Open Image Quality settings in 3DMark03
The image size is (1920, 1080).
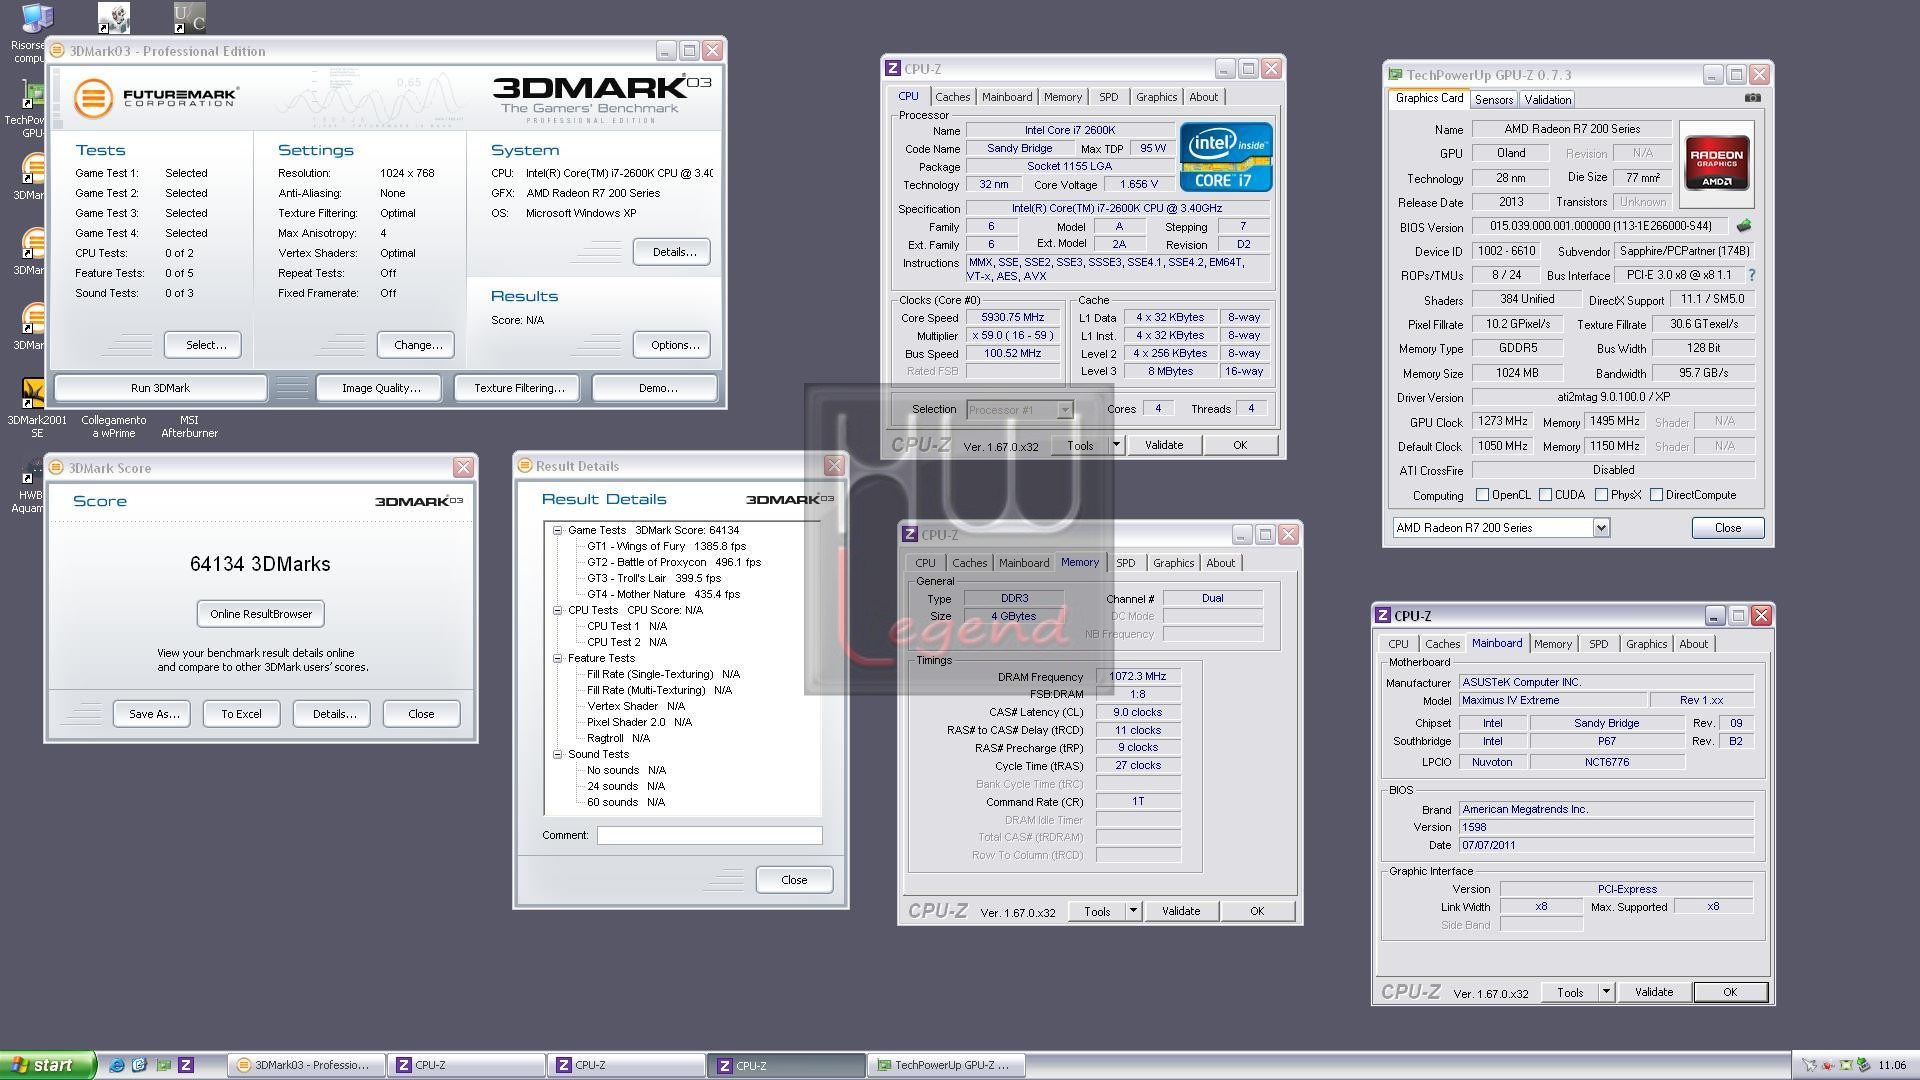click(x=381, y=388)
